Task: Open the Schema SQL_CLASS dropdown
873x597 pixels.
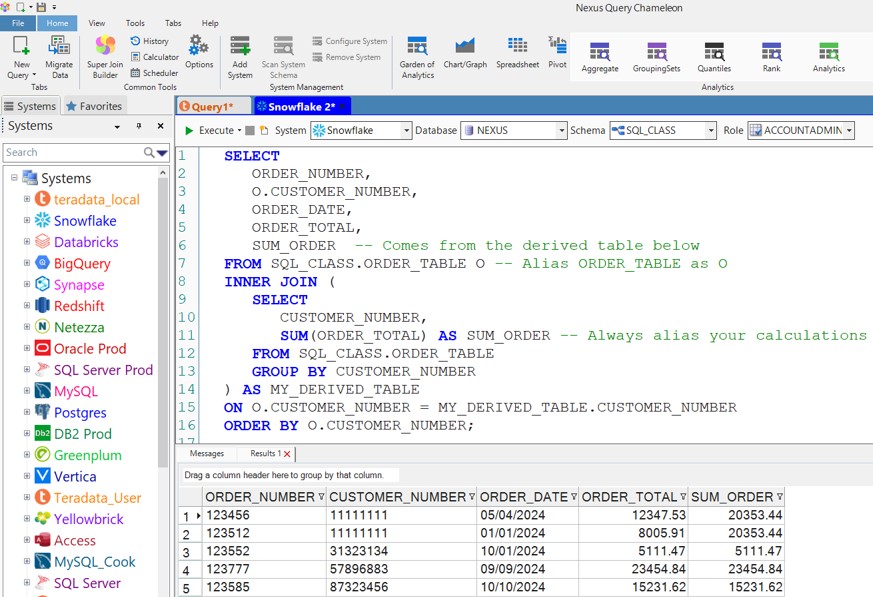Action: pyautogui.click(x=711, y=131)
